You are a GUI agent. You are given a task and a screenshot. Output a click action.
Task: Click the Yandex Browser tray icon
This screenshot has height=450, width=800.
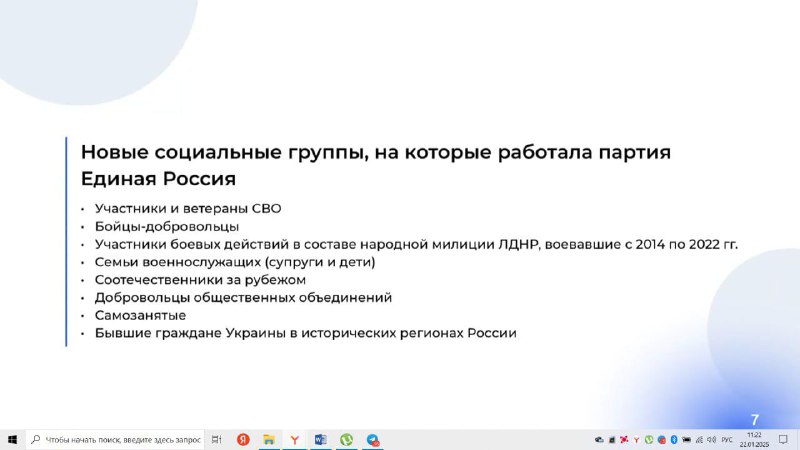[x=636, y=440]
